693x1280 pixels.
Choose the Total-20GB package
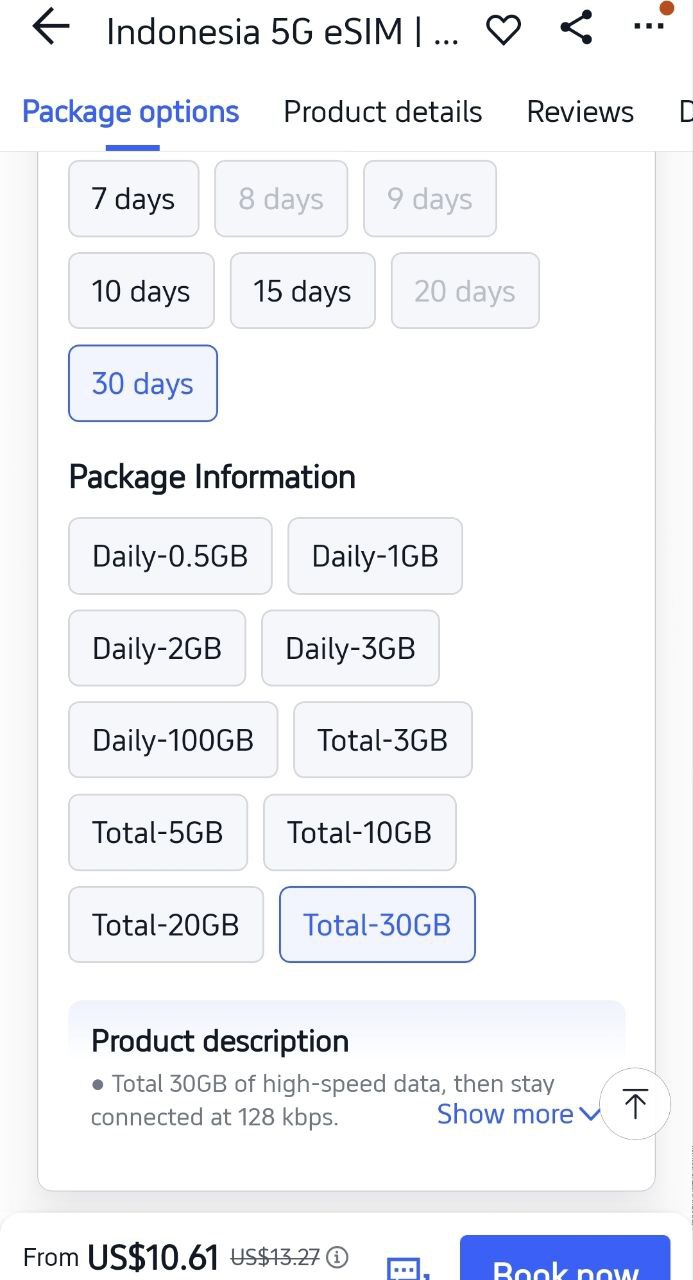click(165, 924)
